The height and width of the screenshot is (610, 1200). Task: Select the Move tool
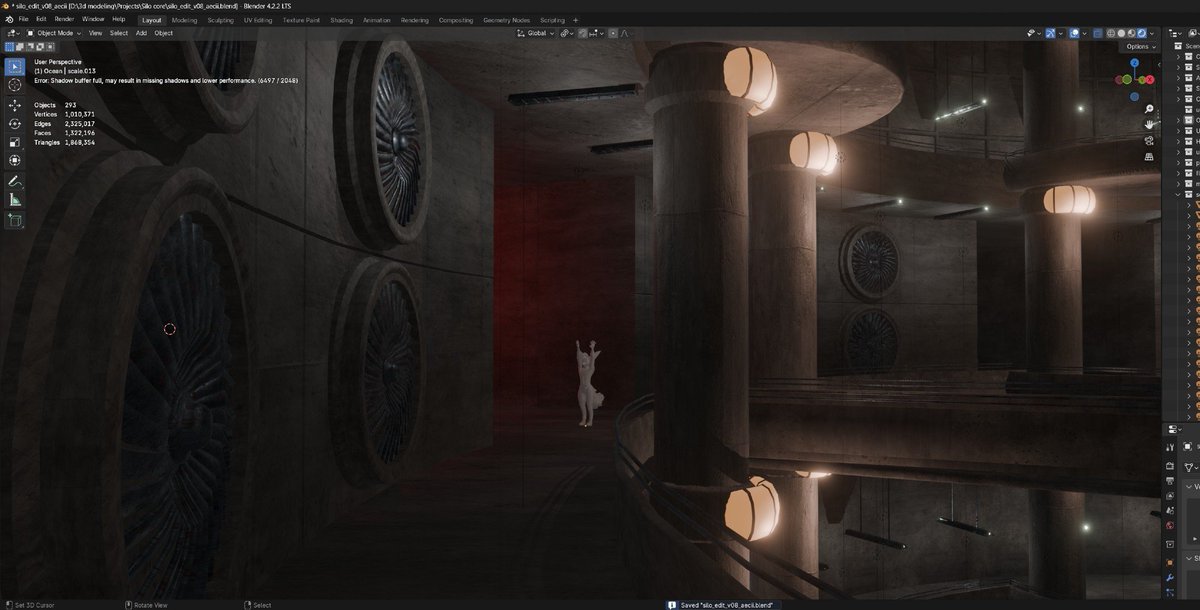[15, 105]
